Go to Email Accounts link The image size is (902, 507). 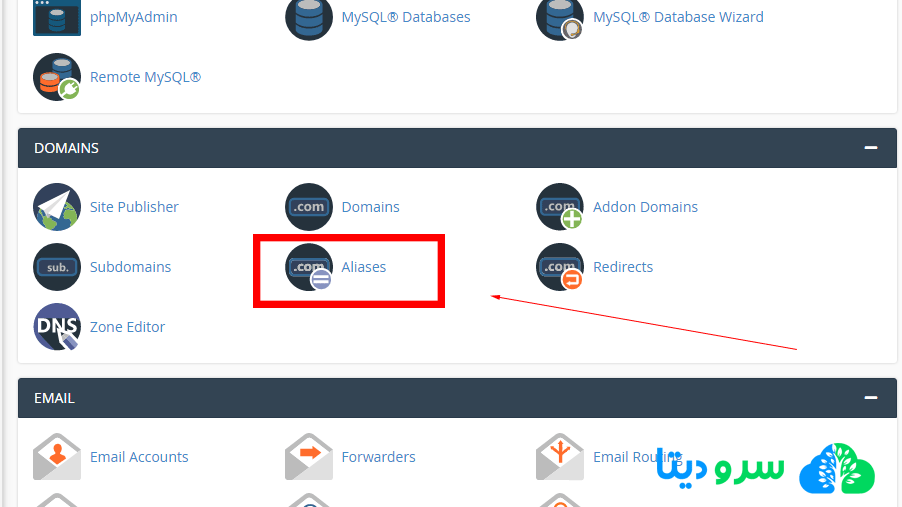click(139, 457)
